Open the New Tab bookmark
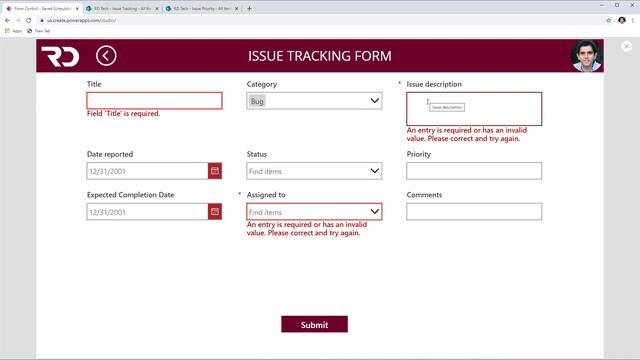The width and height of the screenshot is (640, 360). [x=39, y=31]
